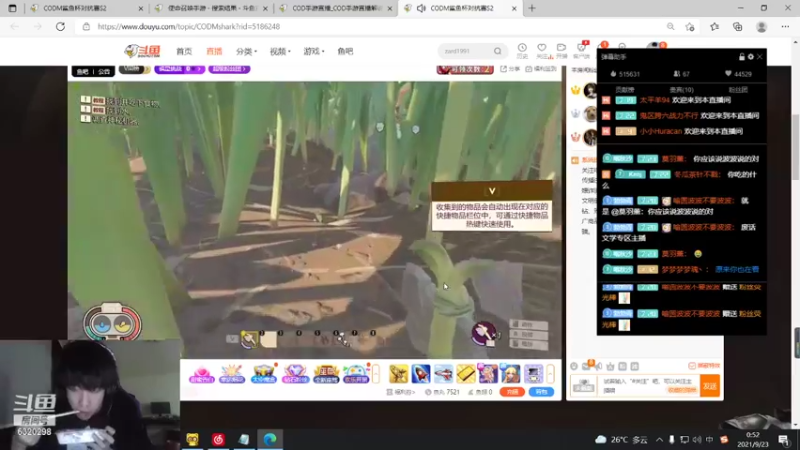The image size is (800, 450).
Task: Open a new browser tab
Action: click(x=532, y=8)
